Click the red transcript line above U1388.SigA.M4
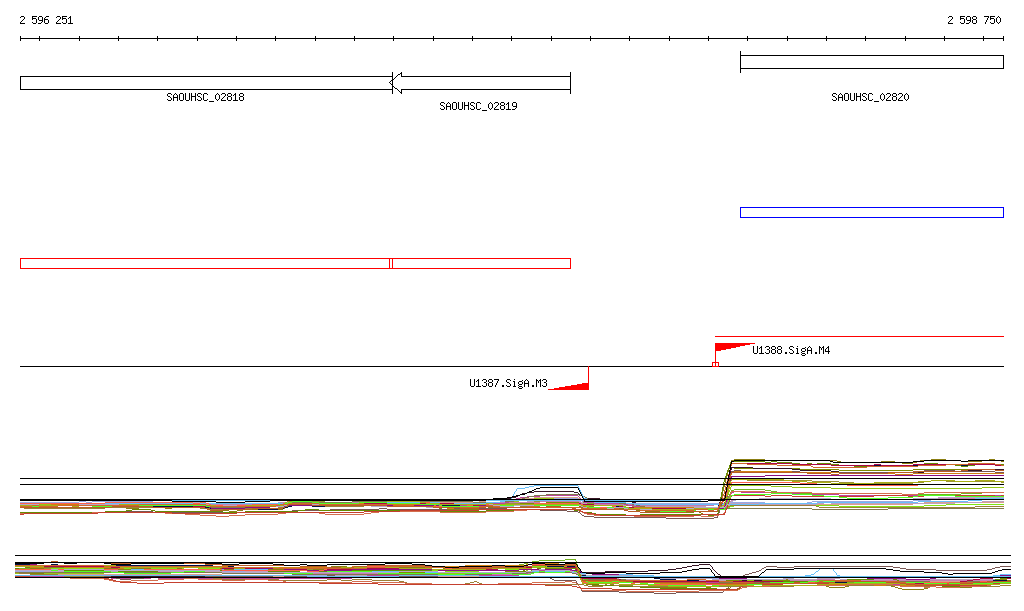The image size is (1024, 611). pyautogui.click(x=859, y=336)
